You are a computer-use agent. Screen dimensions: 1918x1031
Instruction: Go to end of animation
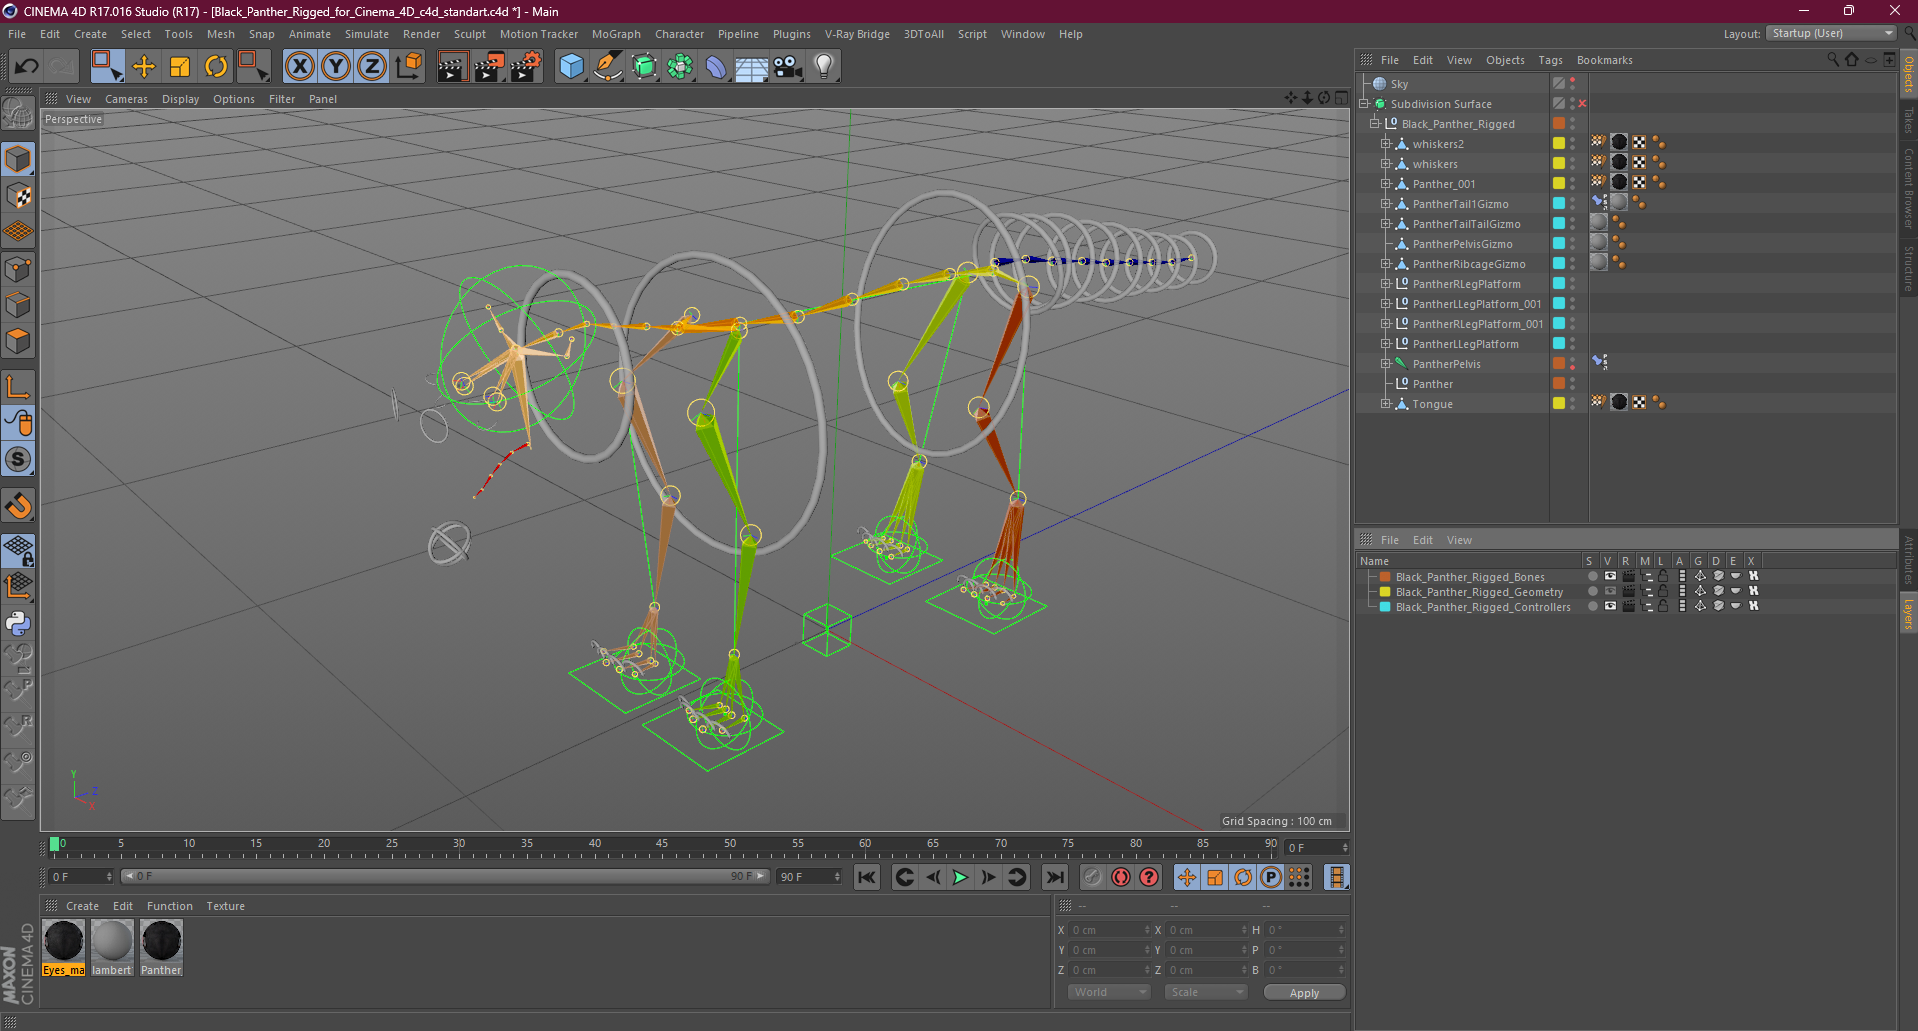click(x=1055, y=877)
